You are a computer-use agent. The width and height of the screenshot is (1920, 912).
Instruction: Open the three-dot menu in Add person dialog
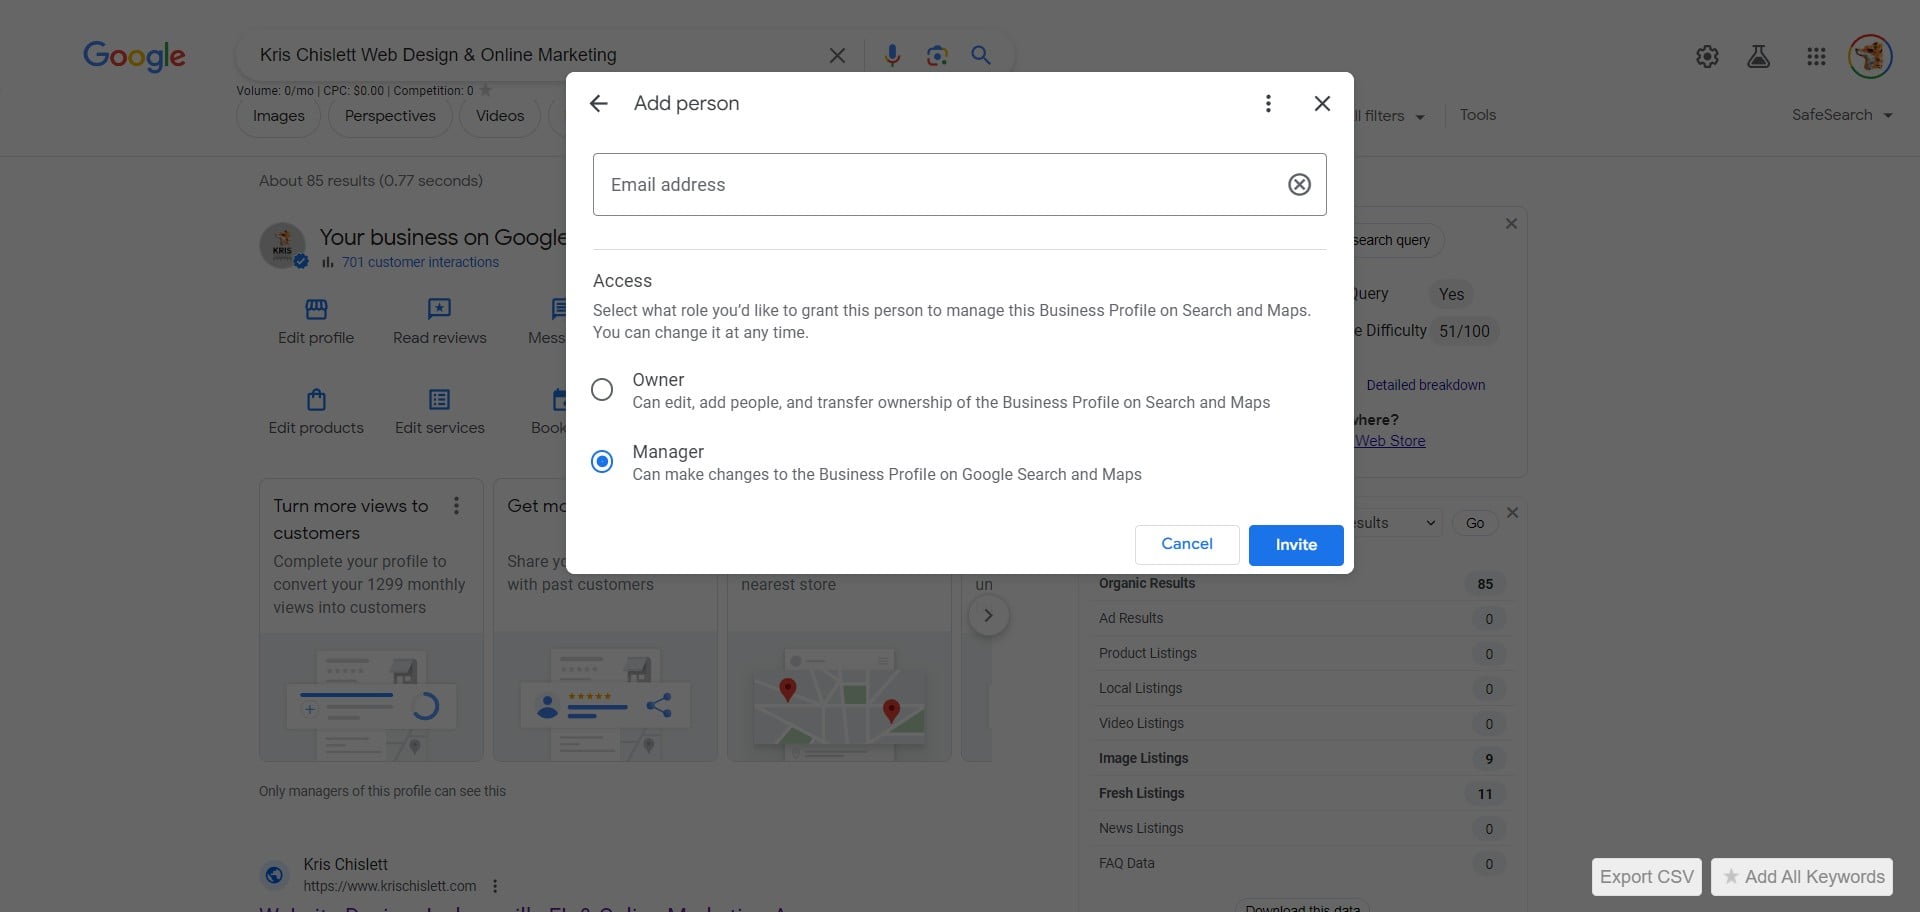tap(1268, 104)
